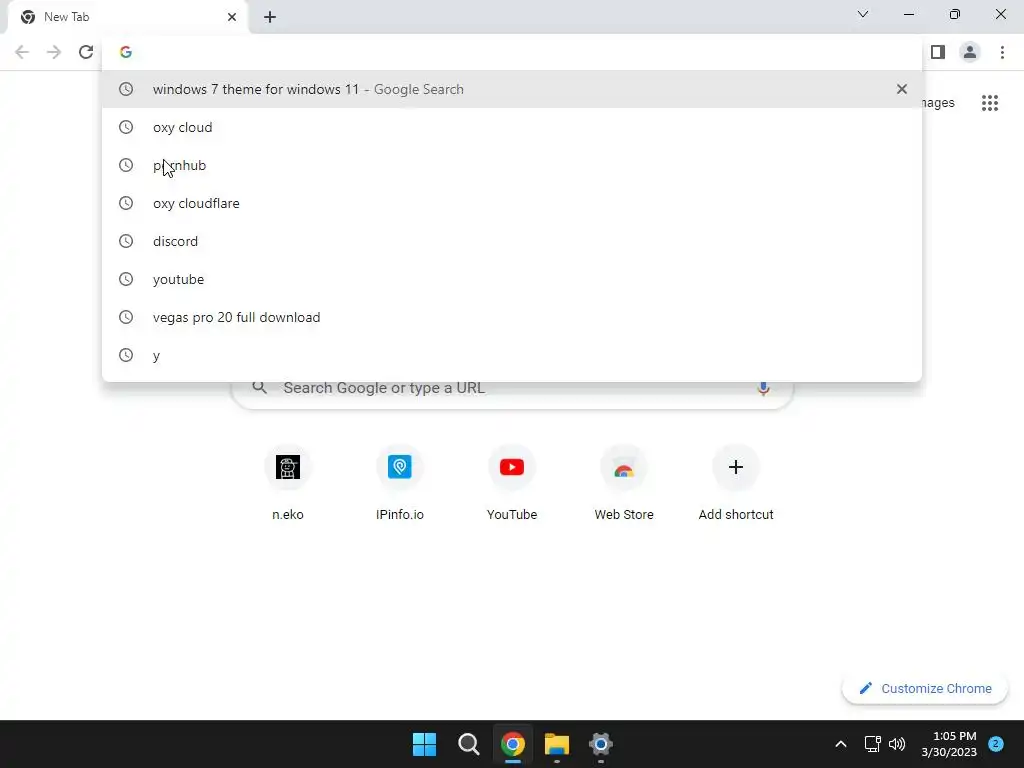Click the voice search microphone
This screenshot has height=768, width=1024.
[x=763, y=389]
